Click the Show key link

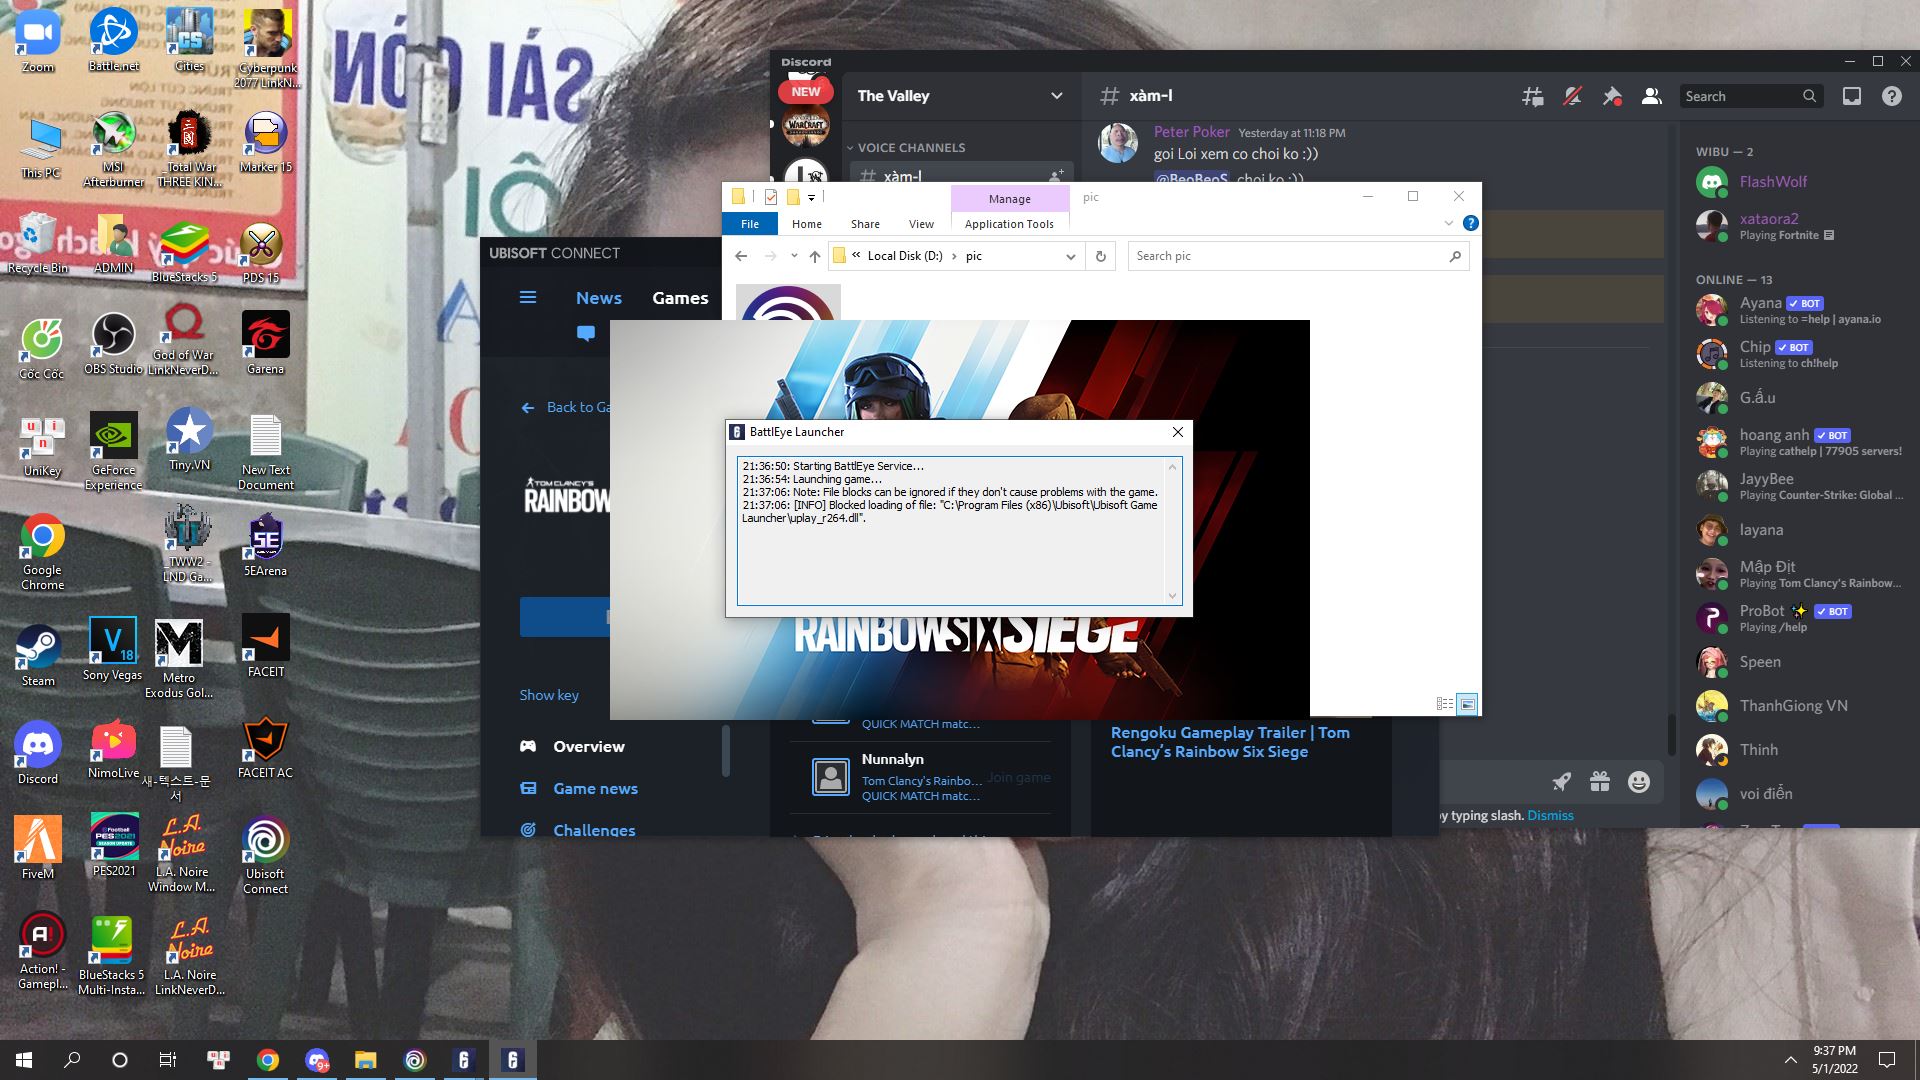[x=549, y=695]
